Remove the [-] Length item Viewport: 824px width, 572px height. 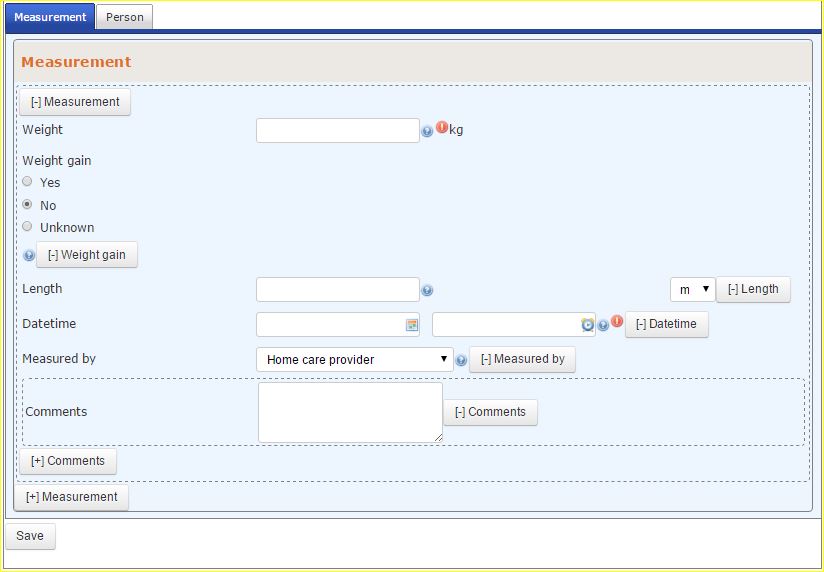[753, 289]
